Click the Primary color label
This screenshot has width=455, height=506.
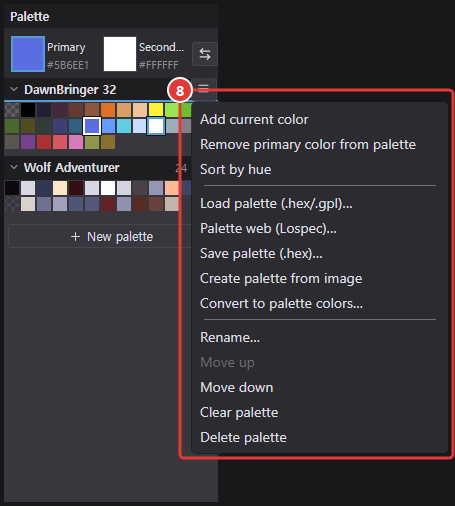tap(66, 47)
